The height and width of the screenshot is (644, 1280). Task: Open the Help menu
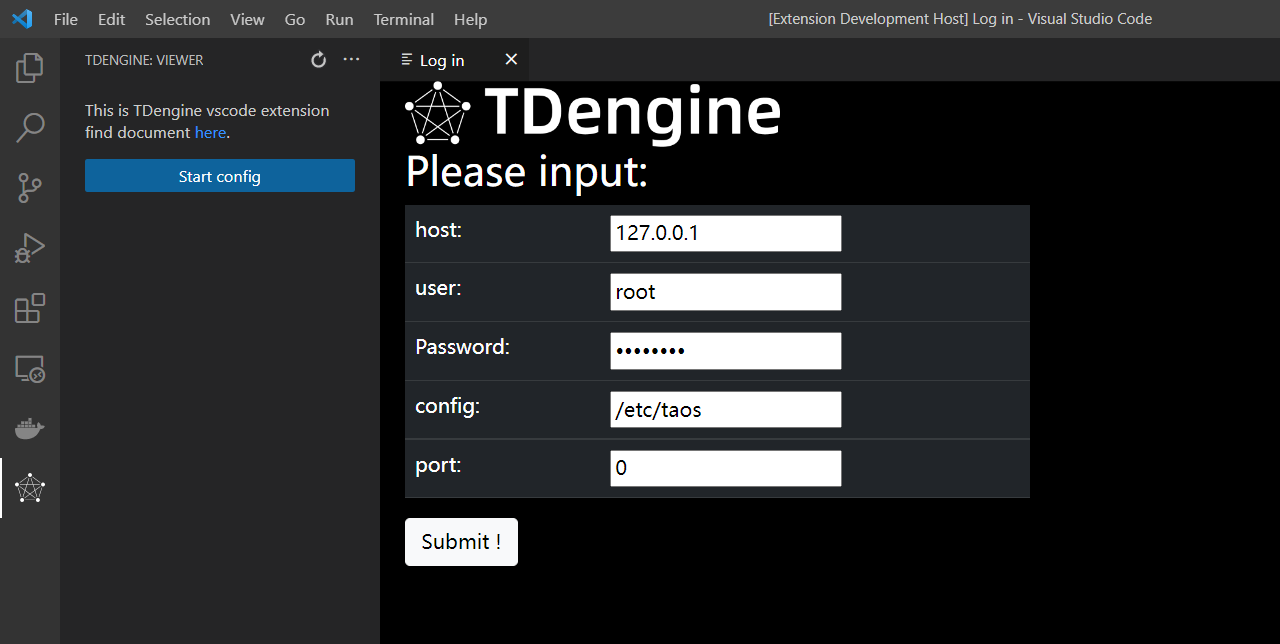point(471,19)
